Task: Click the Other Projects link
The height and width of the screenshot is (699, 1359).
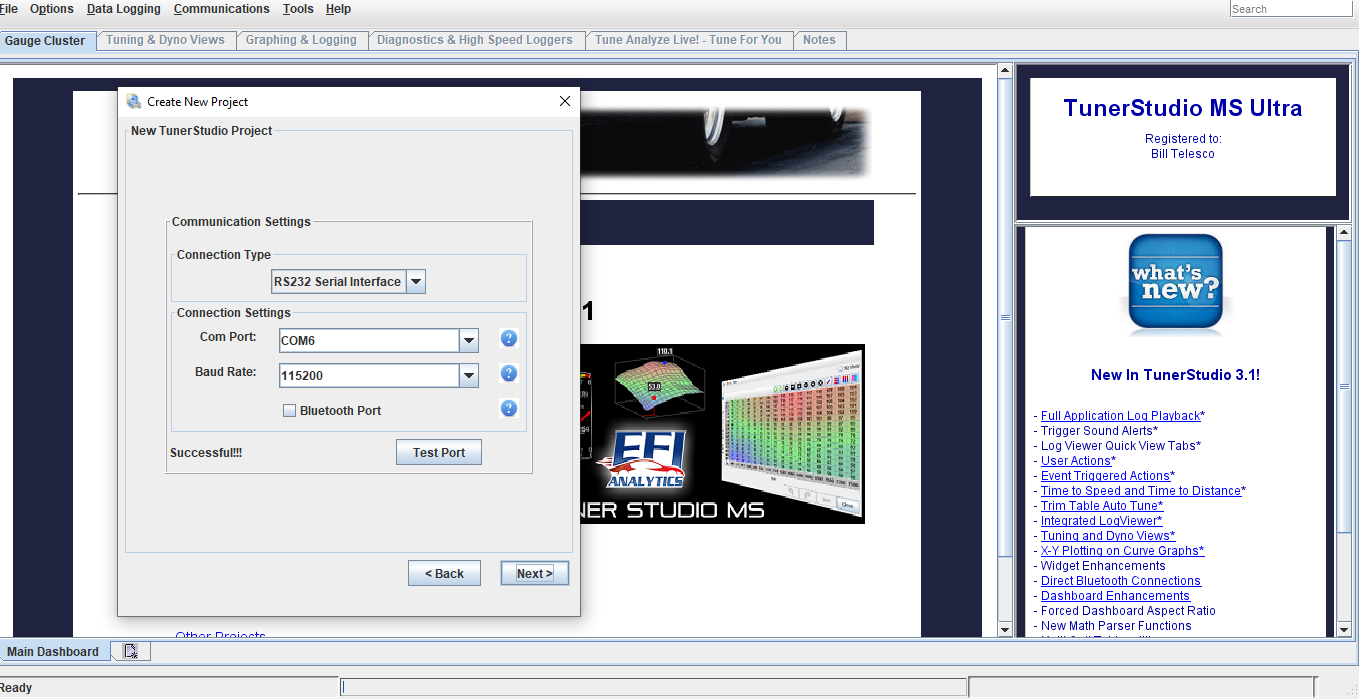Action: [220, 635]
